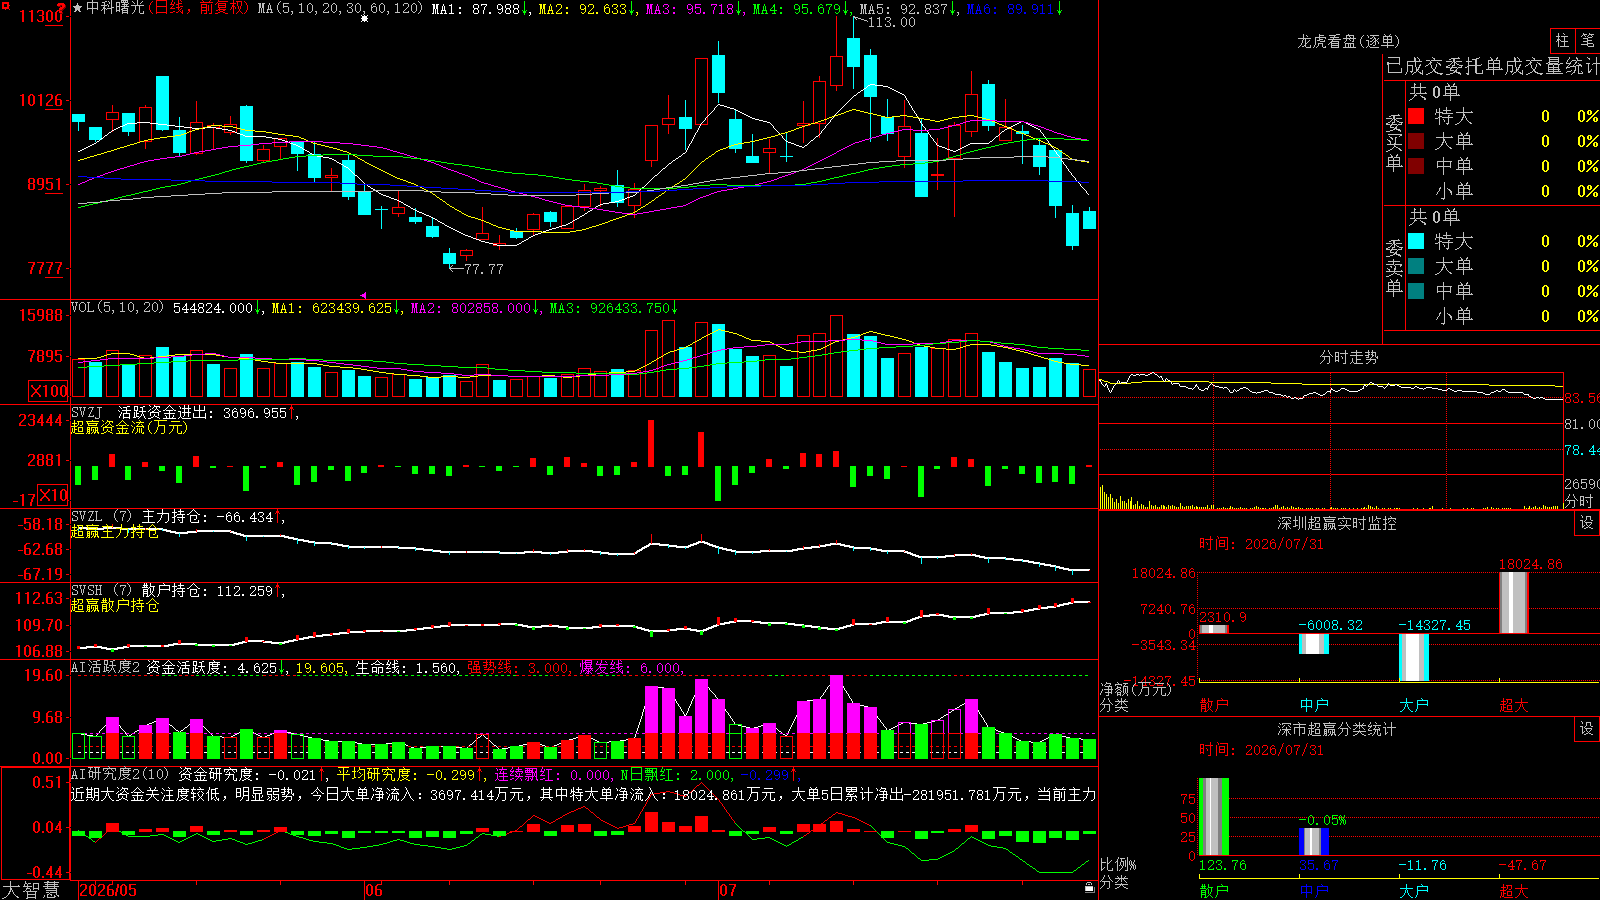Click the 113.00 high price annotation

coord(891,22)
